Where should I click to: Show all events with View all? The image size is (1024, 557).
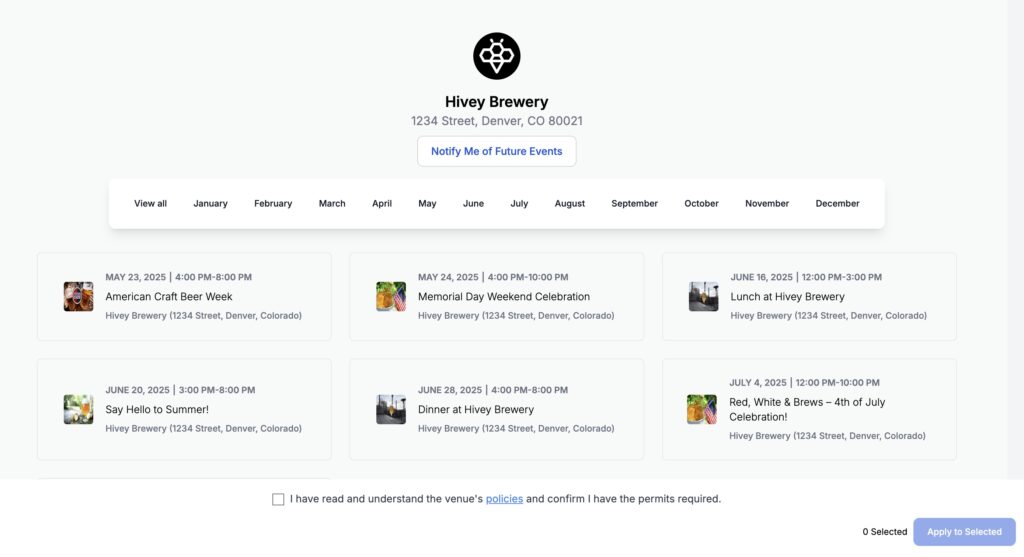[x=150, y=204]
